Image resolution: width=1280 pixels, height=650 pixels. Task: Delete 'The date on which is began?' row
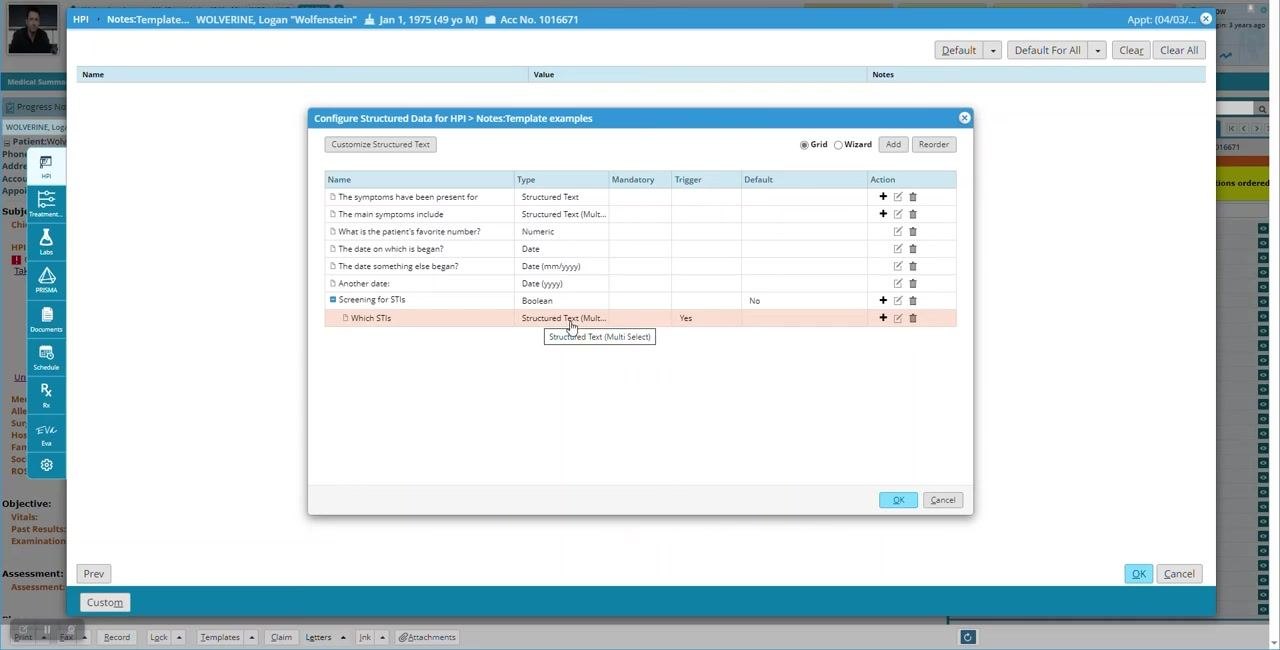click(913, 249)
